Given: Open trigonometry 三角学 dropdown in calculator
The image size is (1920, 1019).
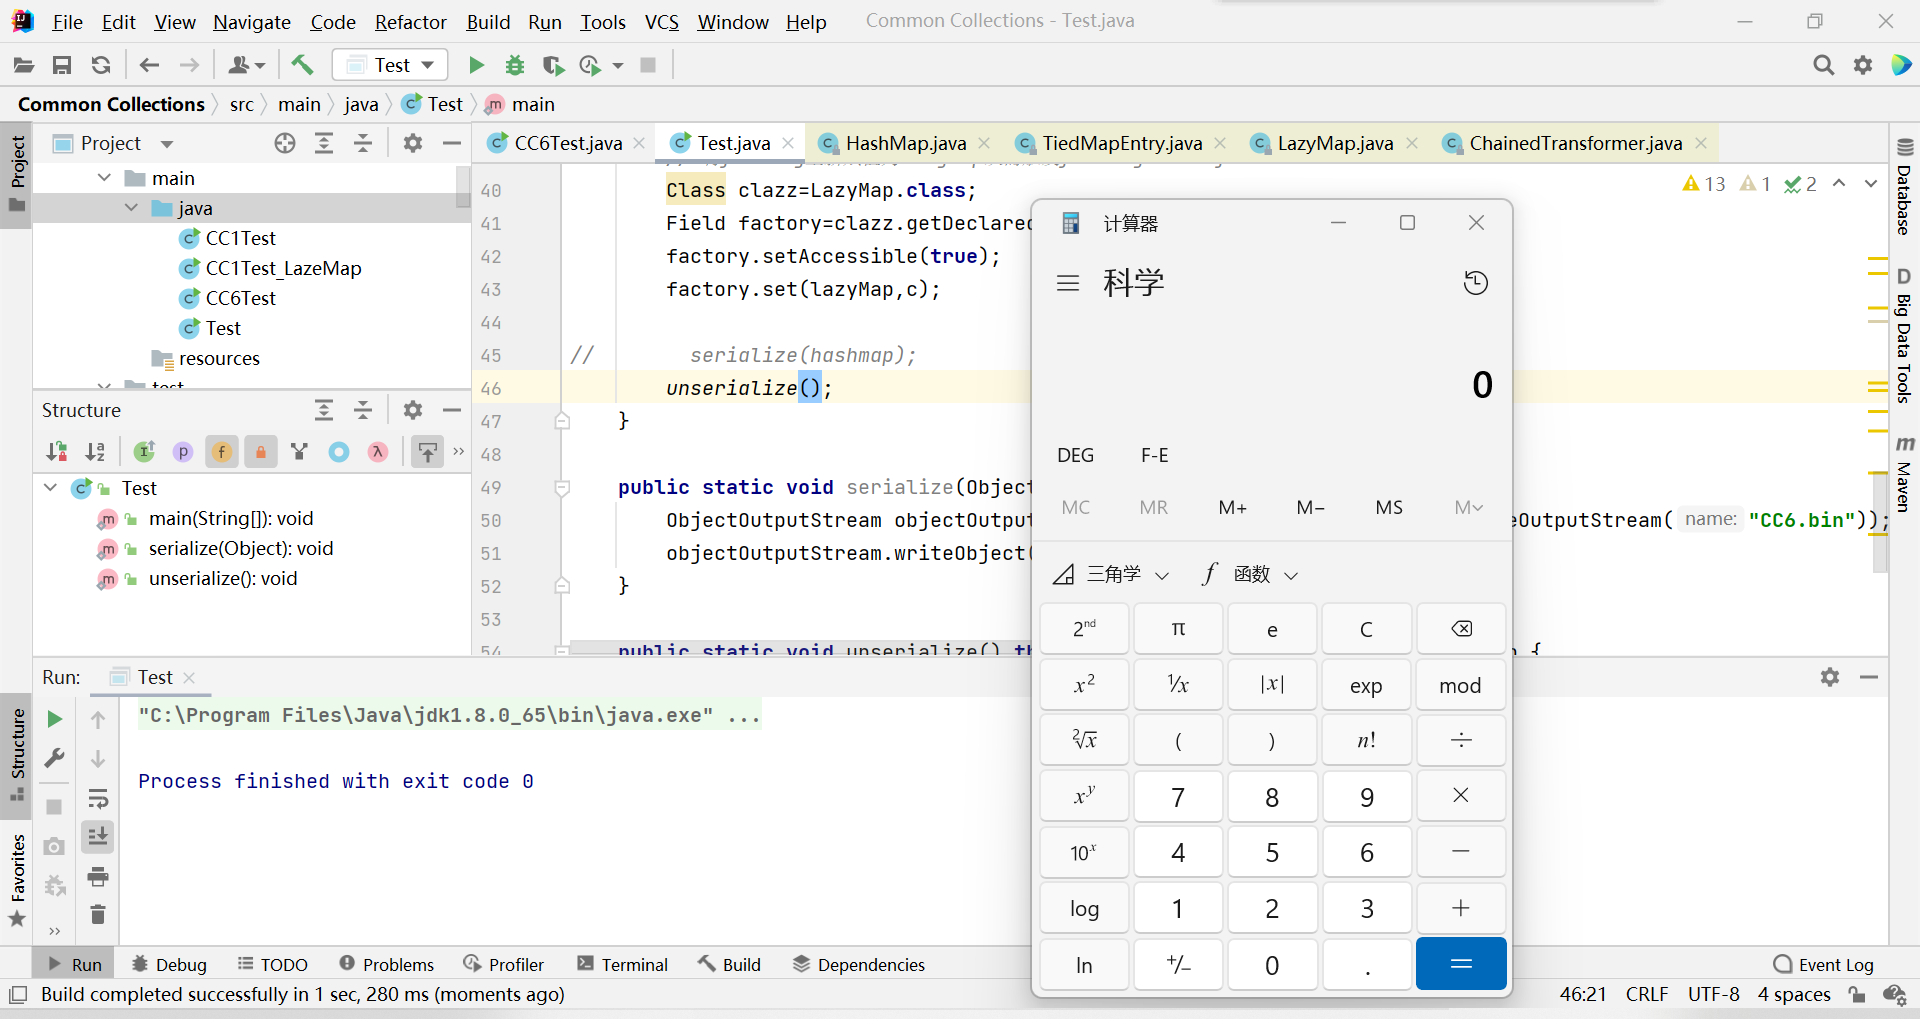Looking at the screenshot, I should 1112,574.
